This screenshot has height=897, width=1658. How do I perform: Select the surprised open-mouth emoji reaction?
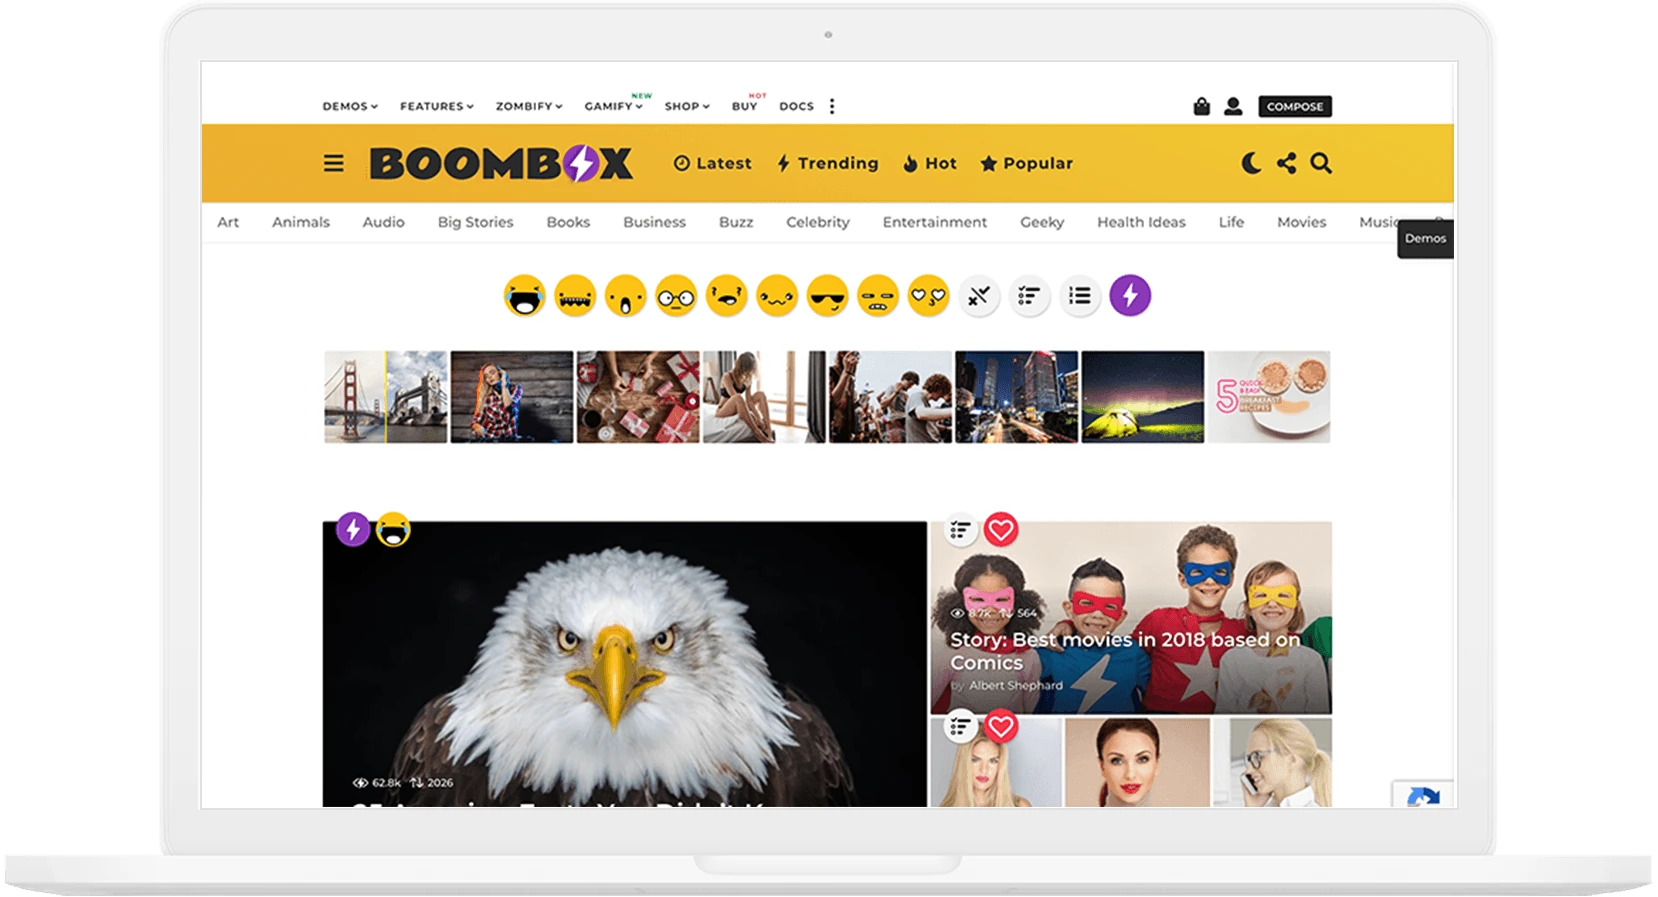[x=626, y=296]
